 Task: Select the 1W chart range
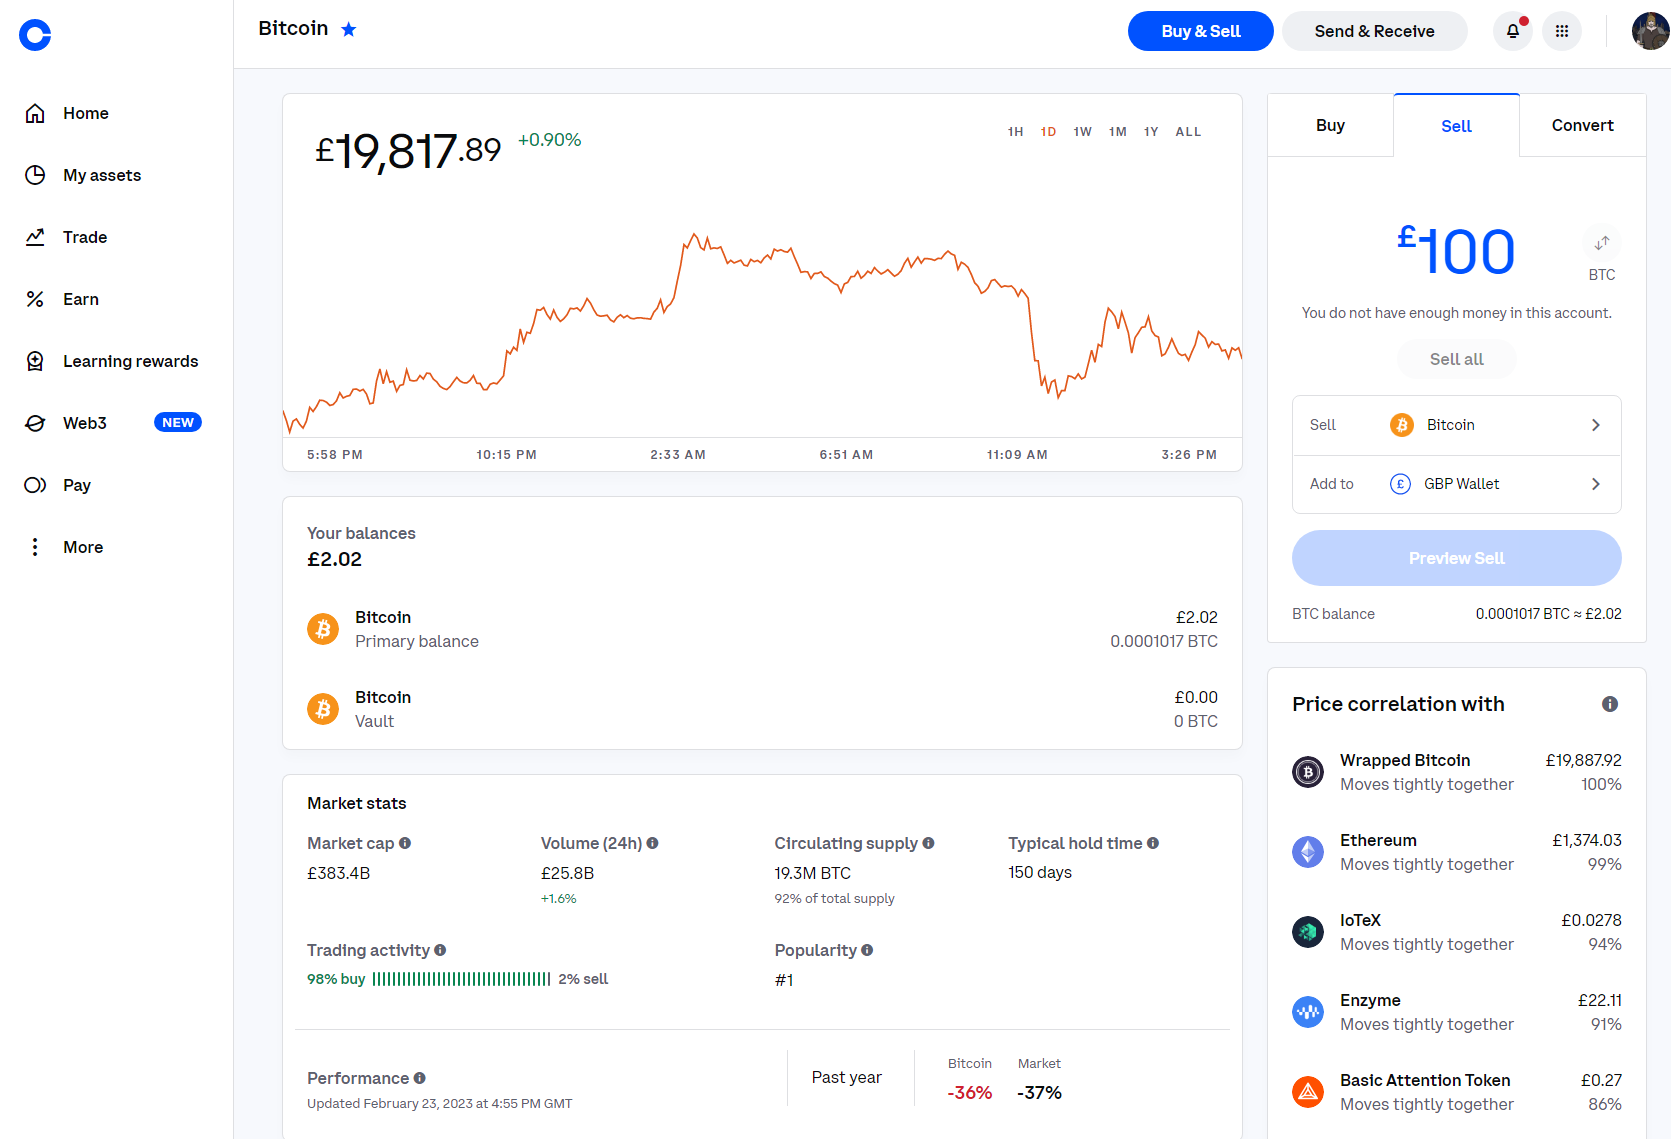click(x=1083, y=132)
